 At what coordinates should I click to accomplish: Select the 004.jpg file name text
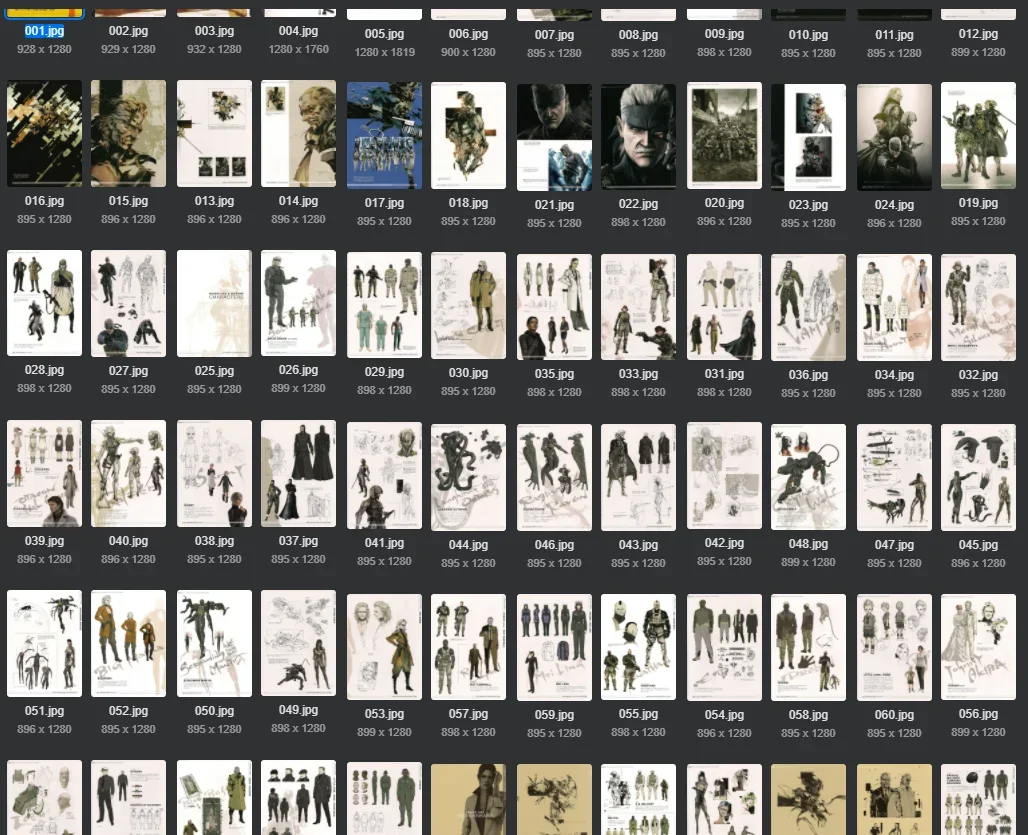coord(298,31)
